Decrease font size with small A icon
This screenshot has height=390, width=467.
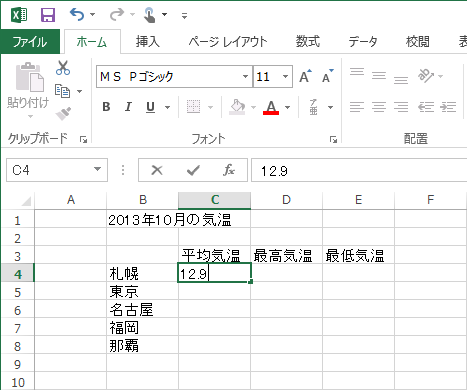click(x=327, y=76)
